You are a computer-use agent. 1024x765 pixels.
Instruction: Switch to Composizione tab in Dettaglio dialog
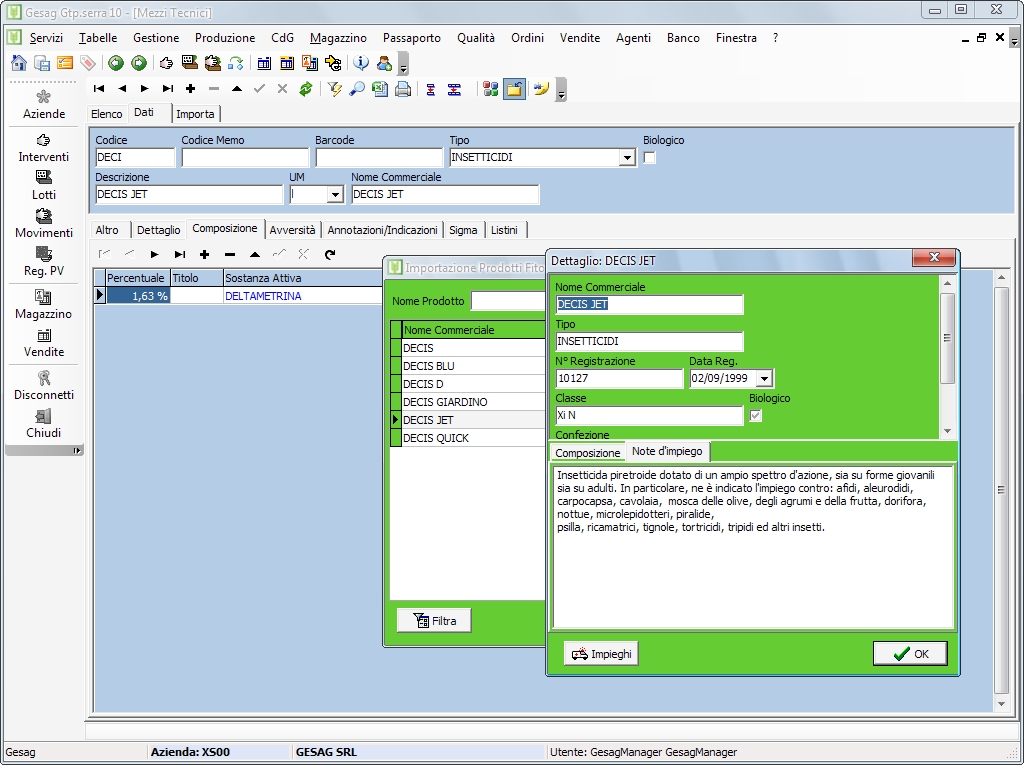587,453
